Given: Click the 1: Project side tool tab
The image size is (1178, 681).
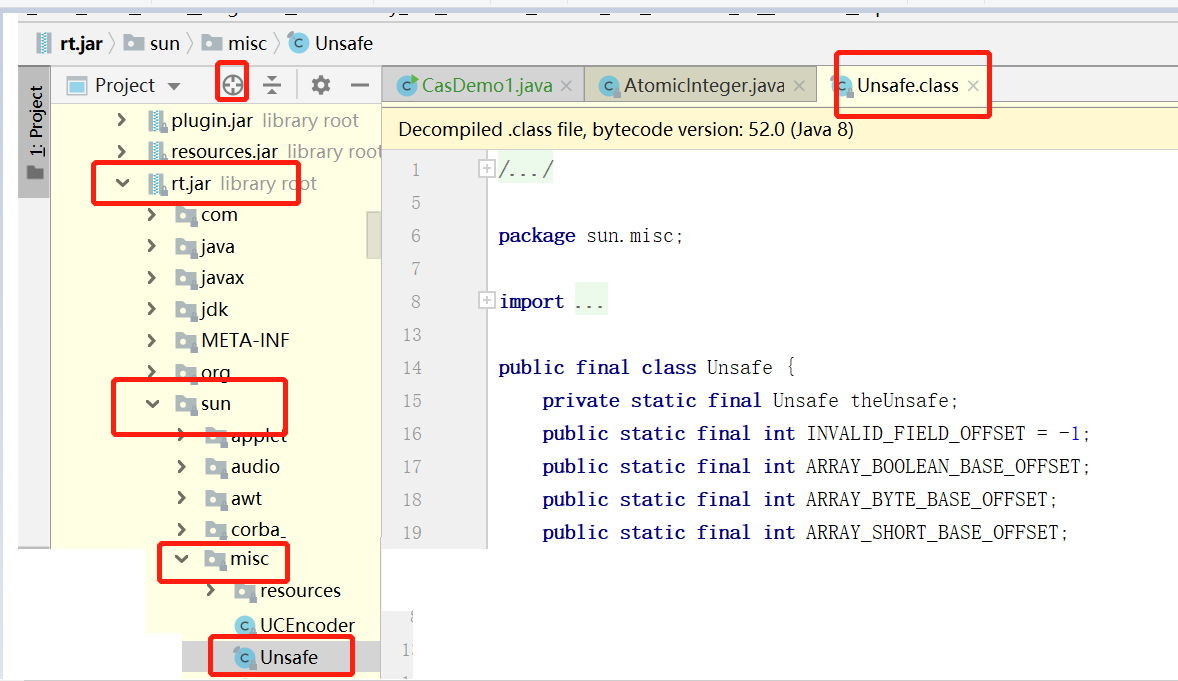Looking at the screenshot, I should click(x=35, y=130).
